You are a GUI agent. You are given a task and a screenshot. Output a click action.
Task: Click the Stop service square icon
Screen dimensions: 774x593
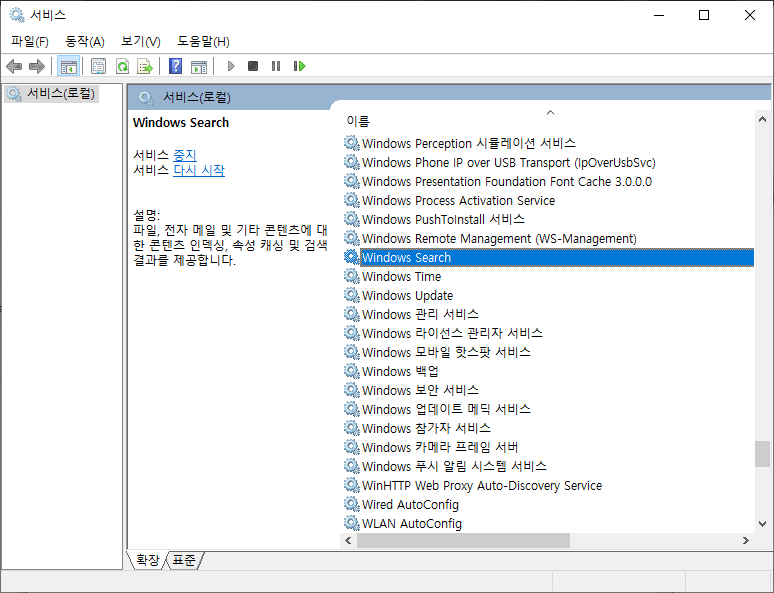tap(253, 66)
